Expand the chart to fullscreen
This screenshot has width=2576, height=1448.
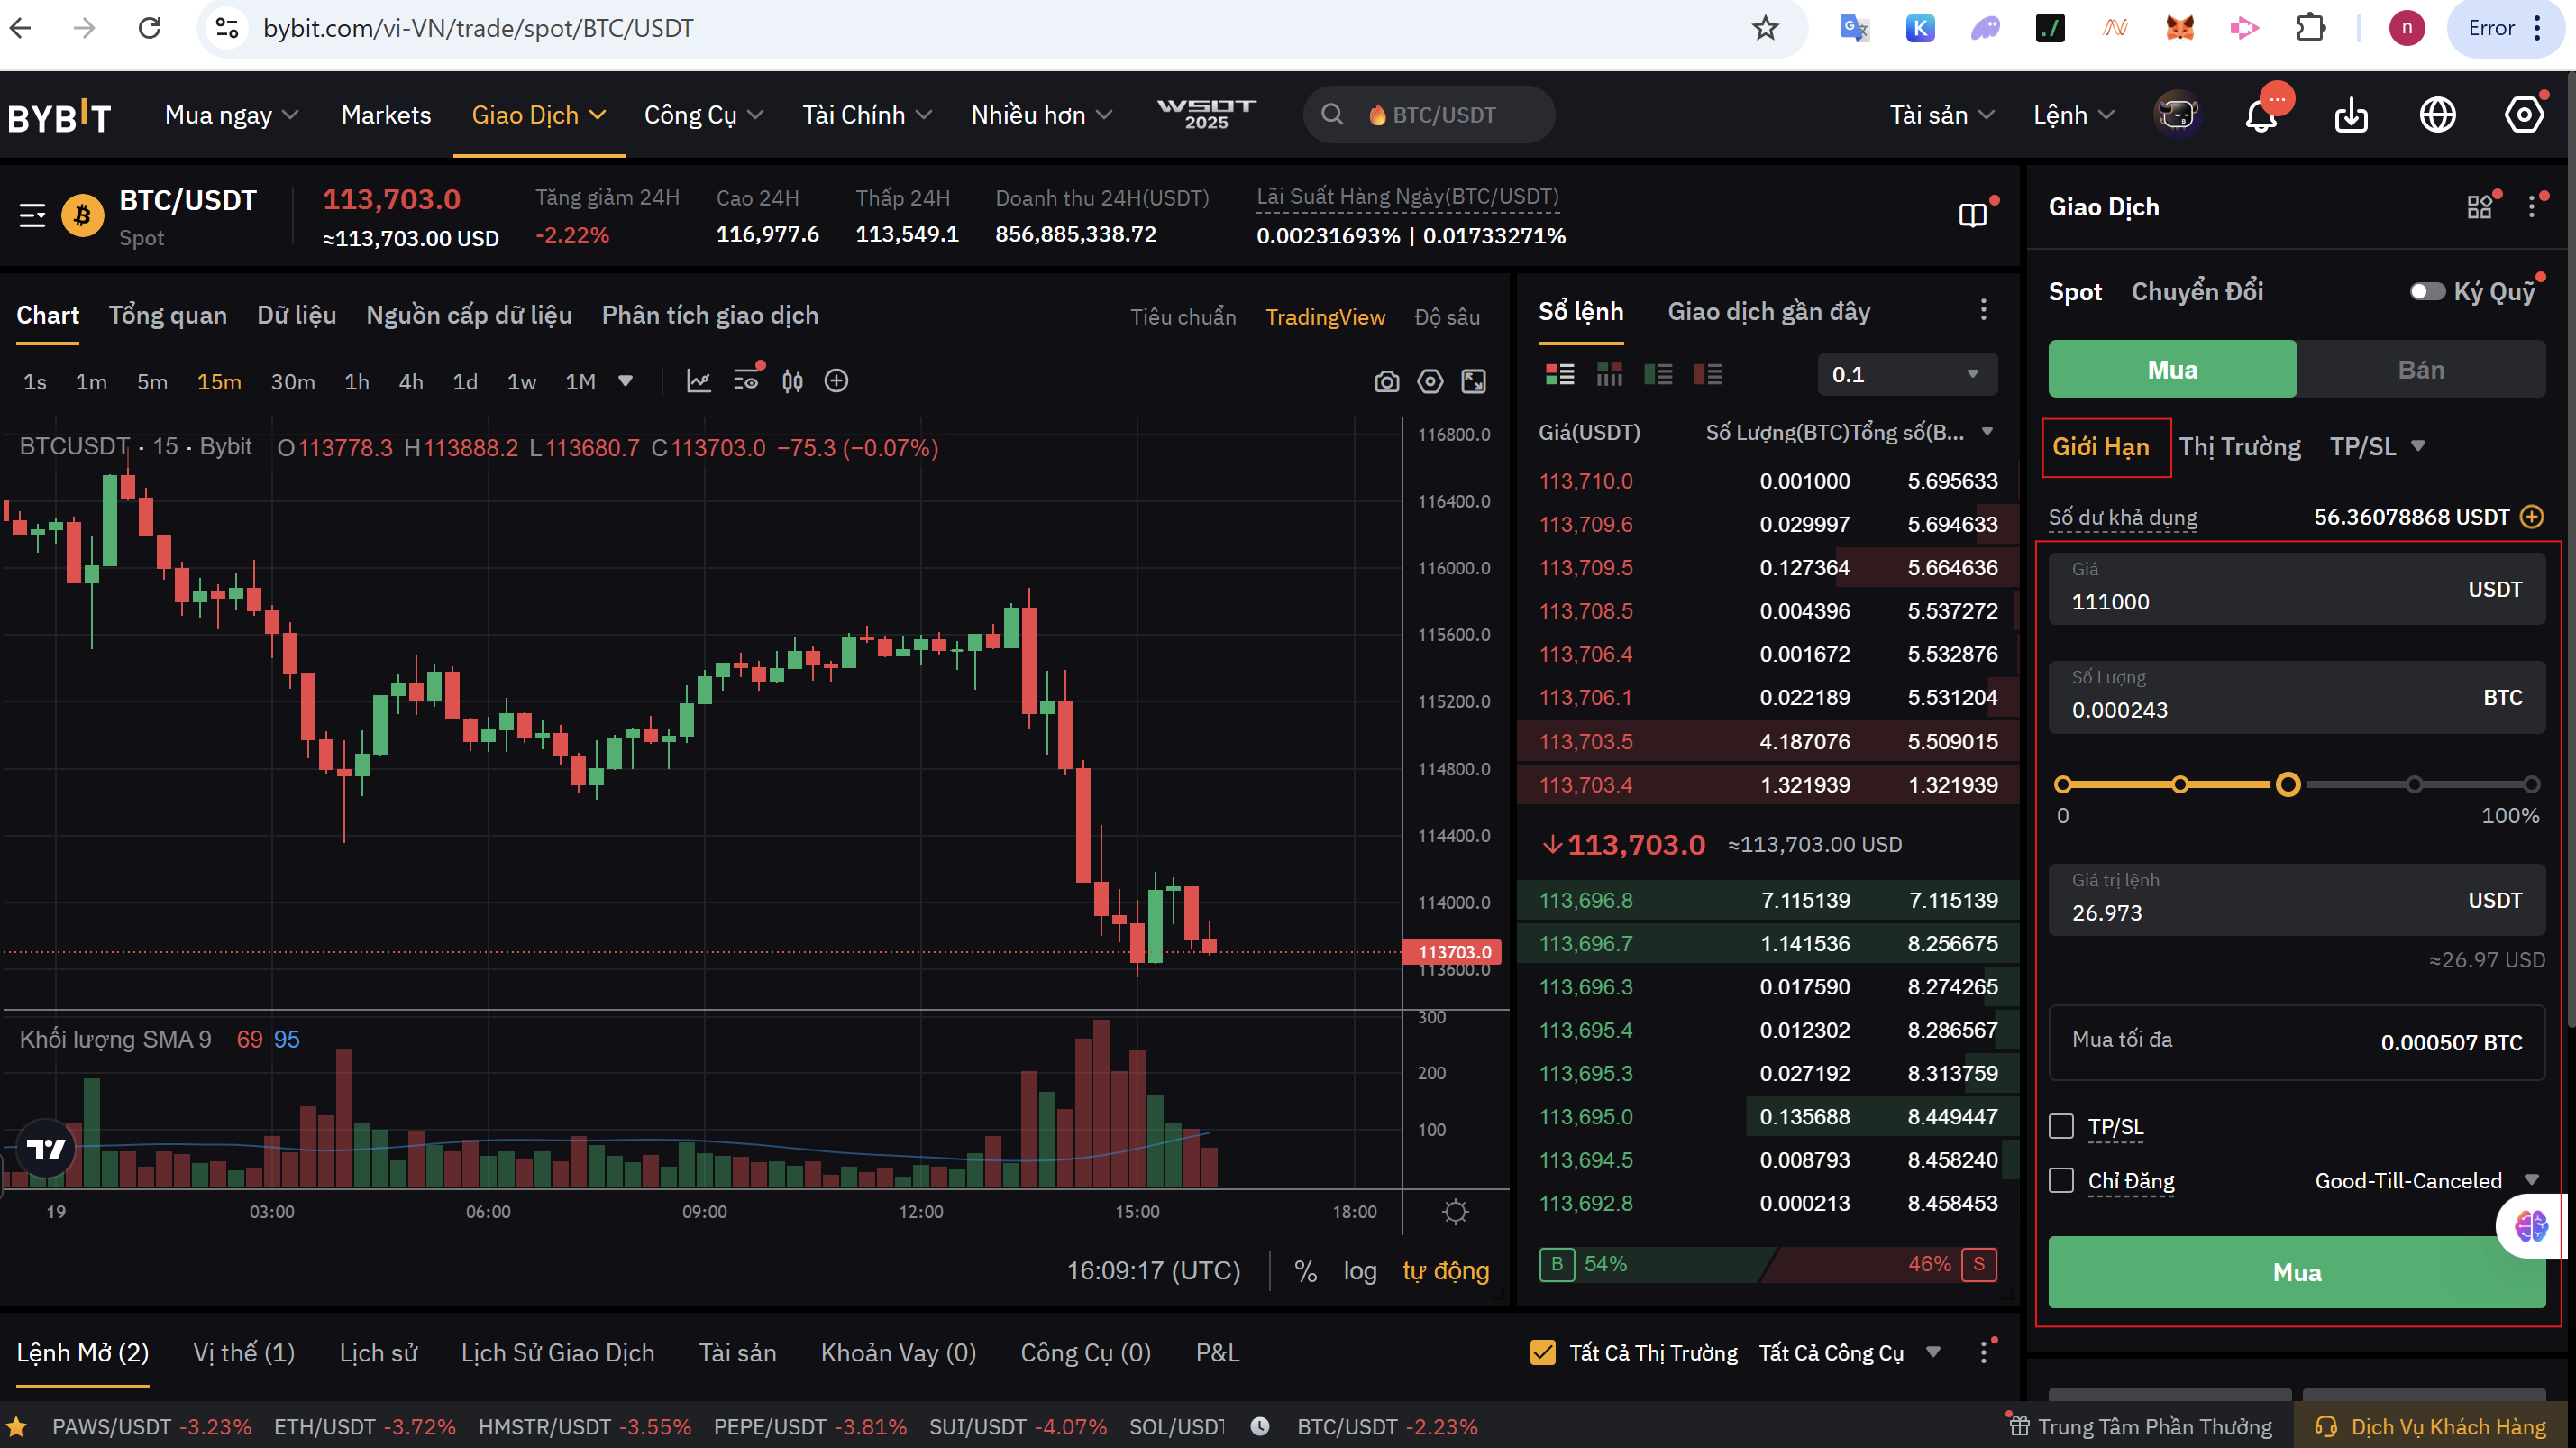click(x=1473, y=381)
